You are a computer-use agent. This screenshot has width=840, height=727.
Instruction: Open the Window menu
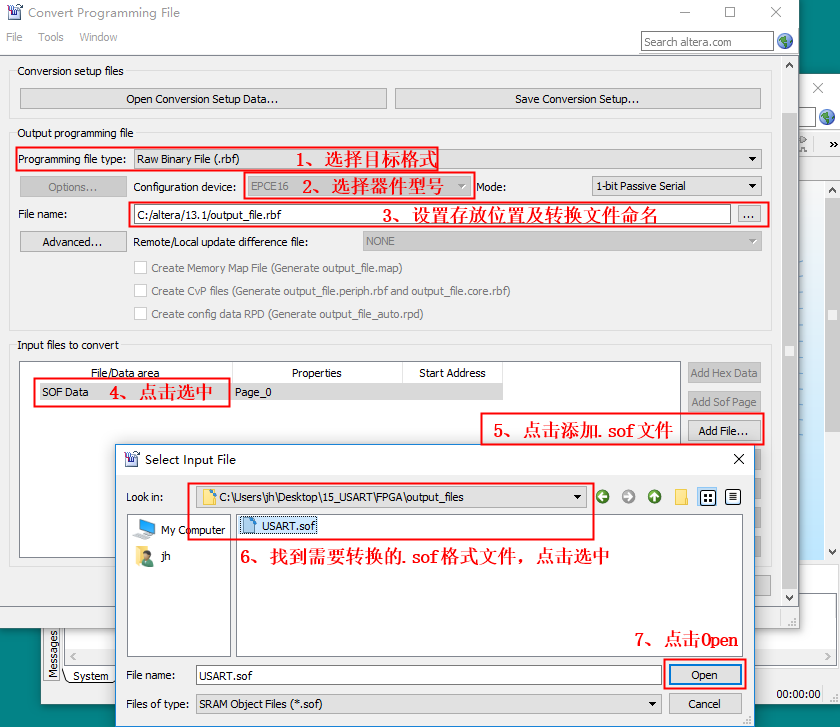[98, 37]
